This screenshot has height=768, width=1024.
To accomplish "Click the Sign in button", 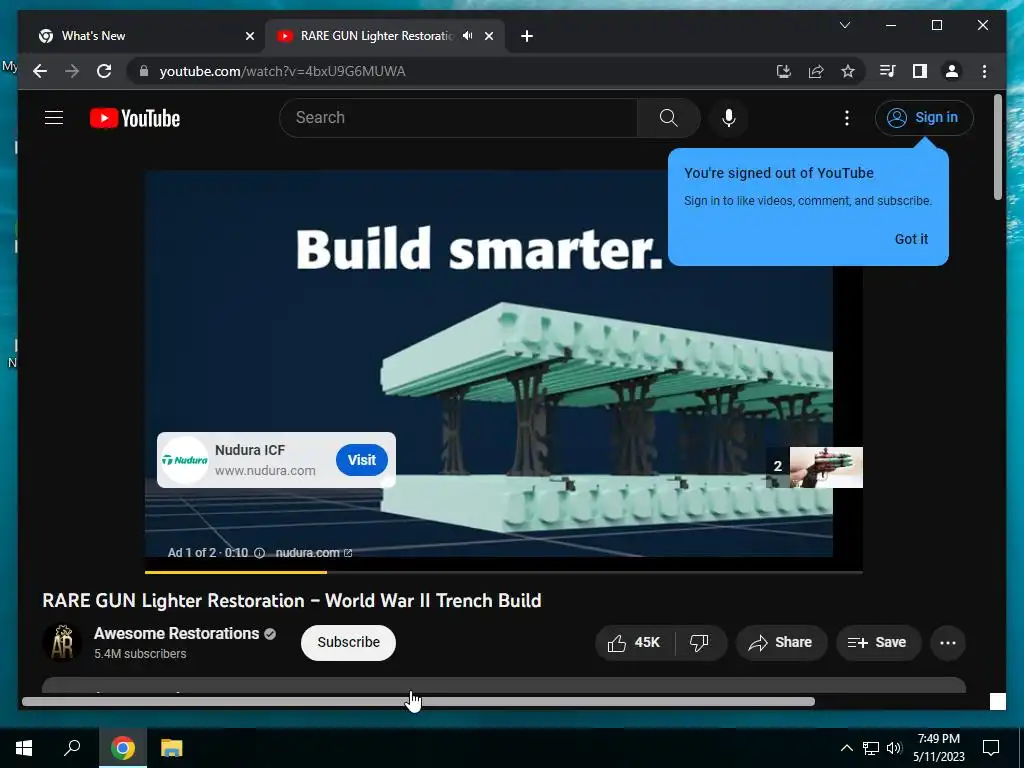I will click(x=924, y=118).
